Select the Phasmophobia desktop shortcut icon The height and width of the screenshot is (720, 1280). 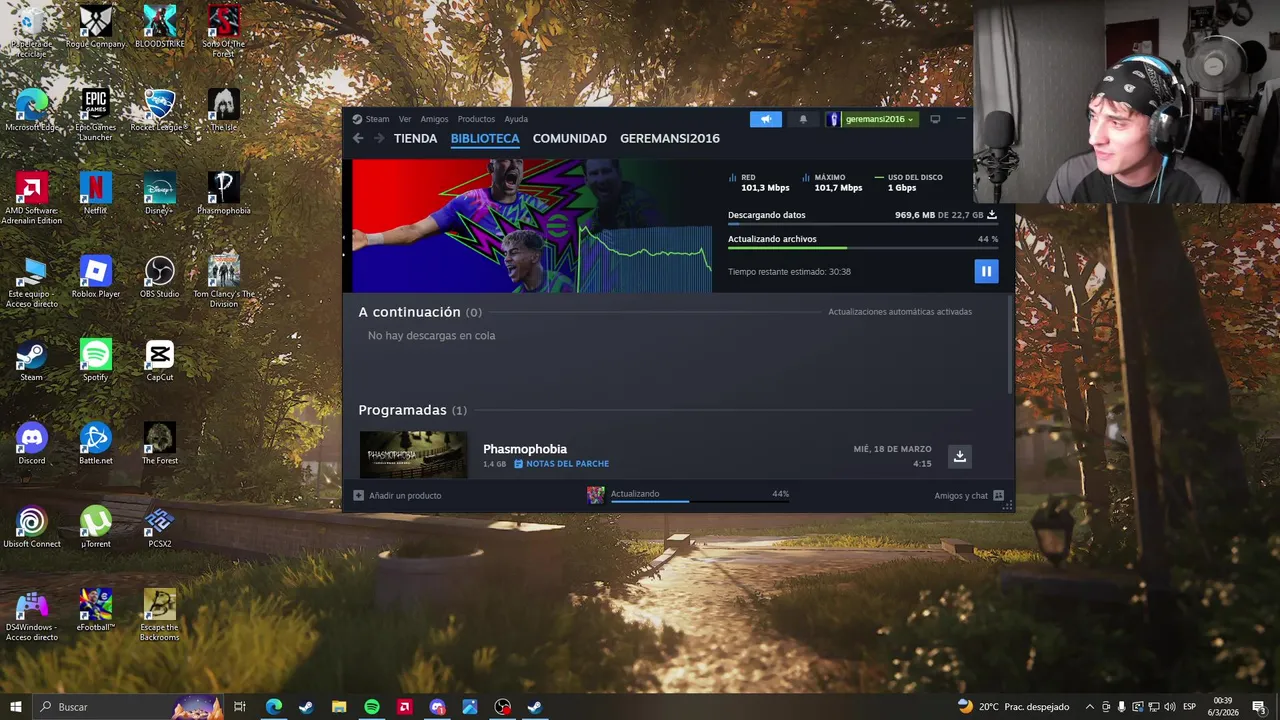coord(223,194)
